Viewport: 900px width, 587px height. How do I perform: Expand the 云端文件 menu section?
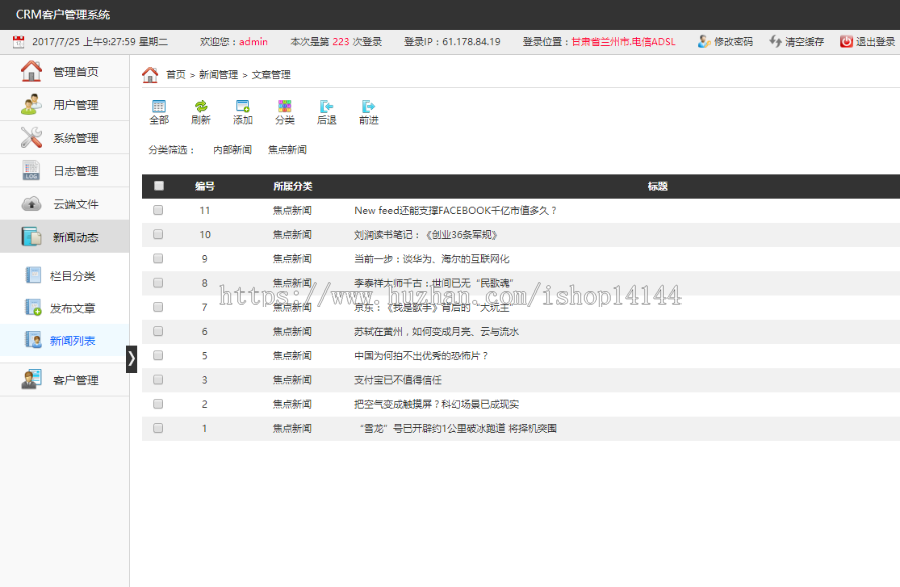click(x=64, y=204)
